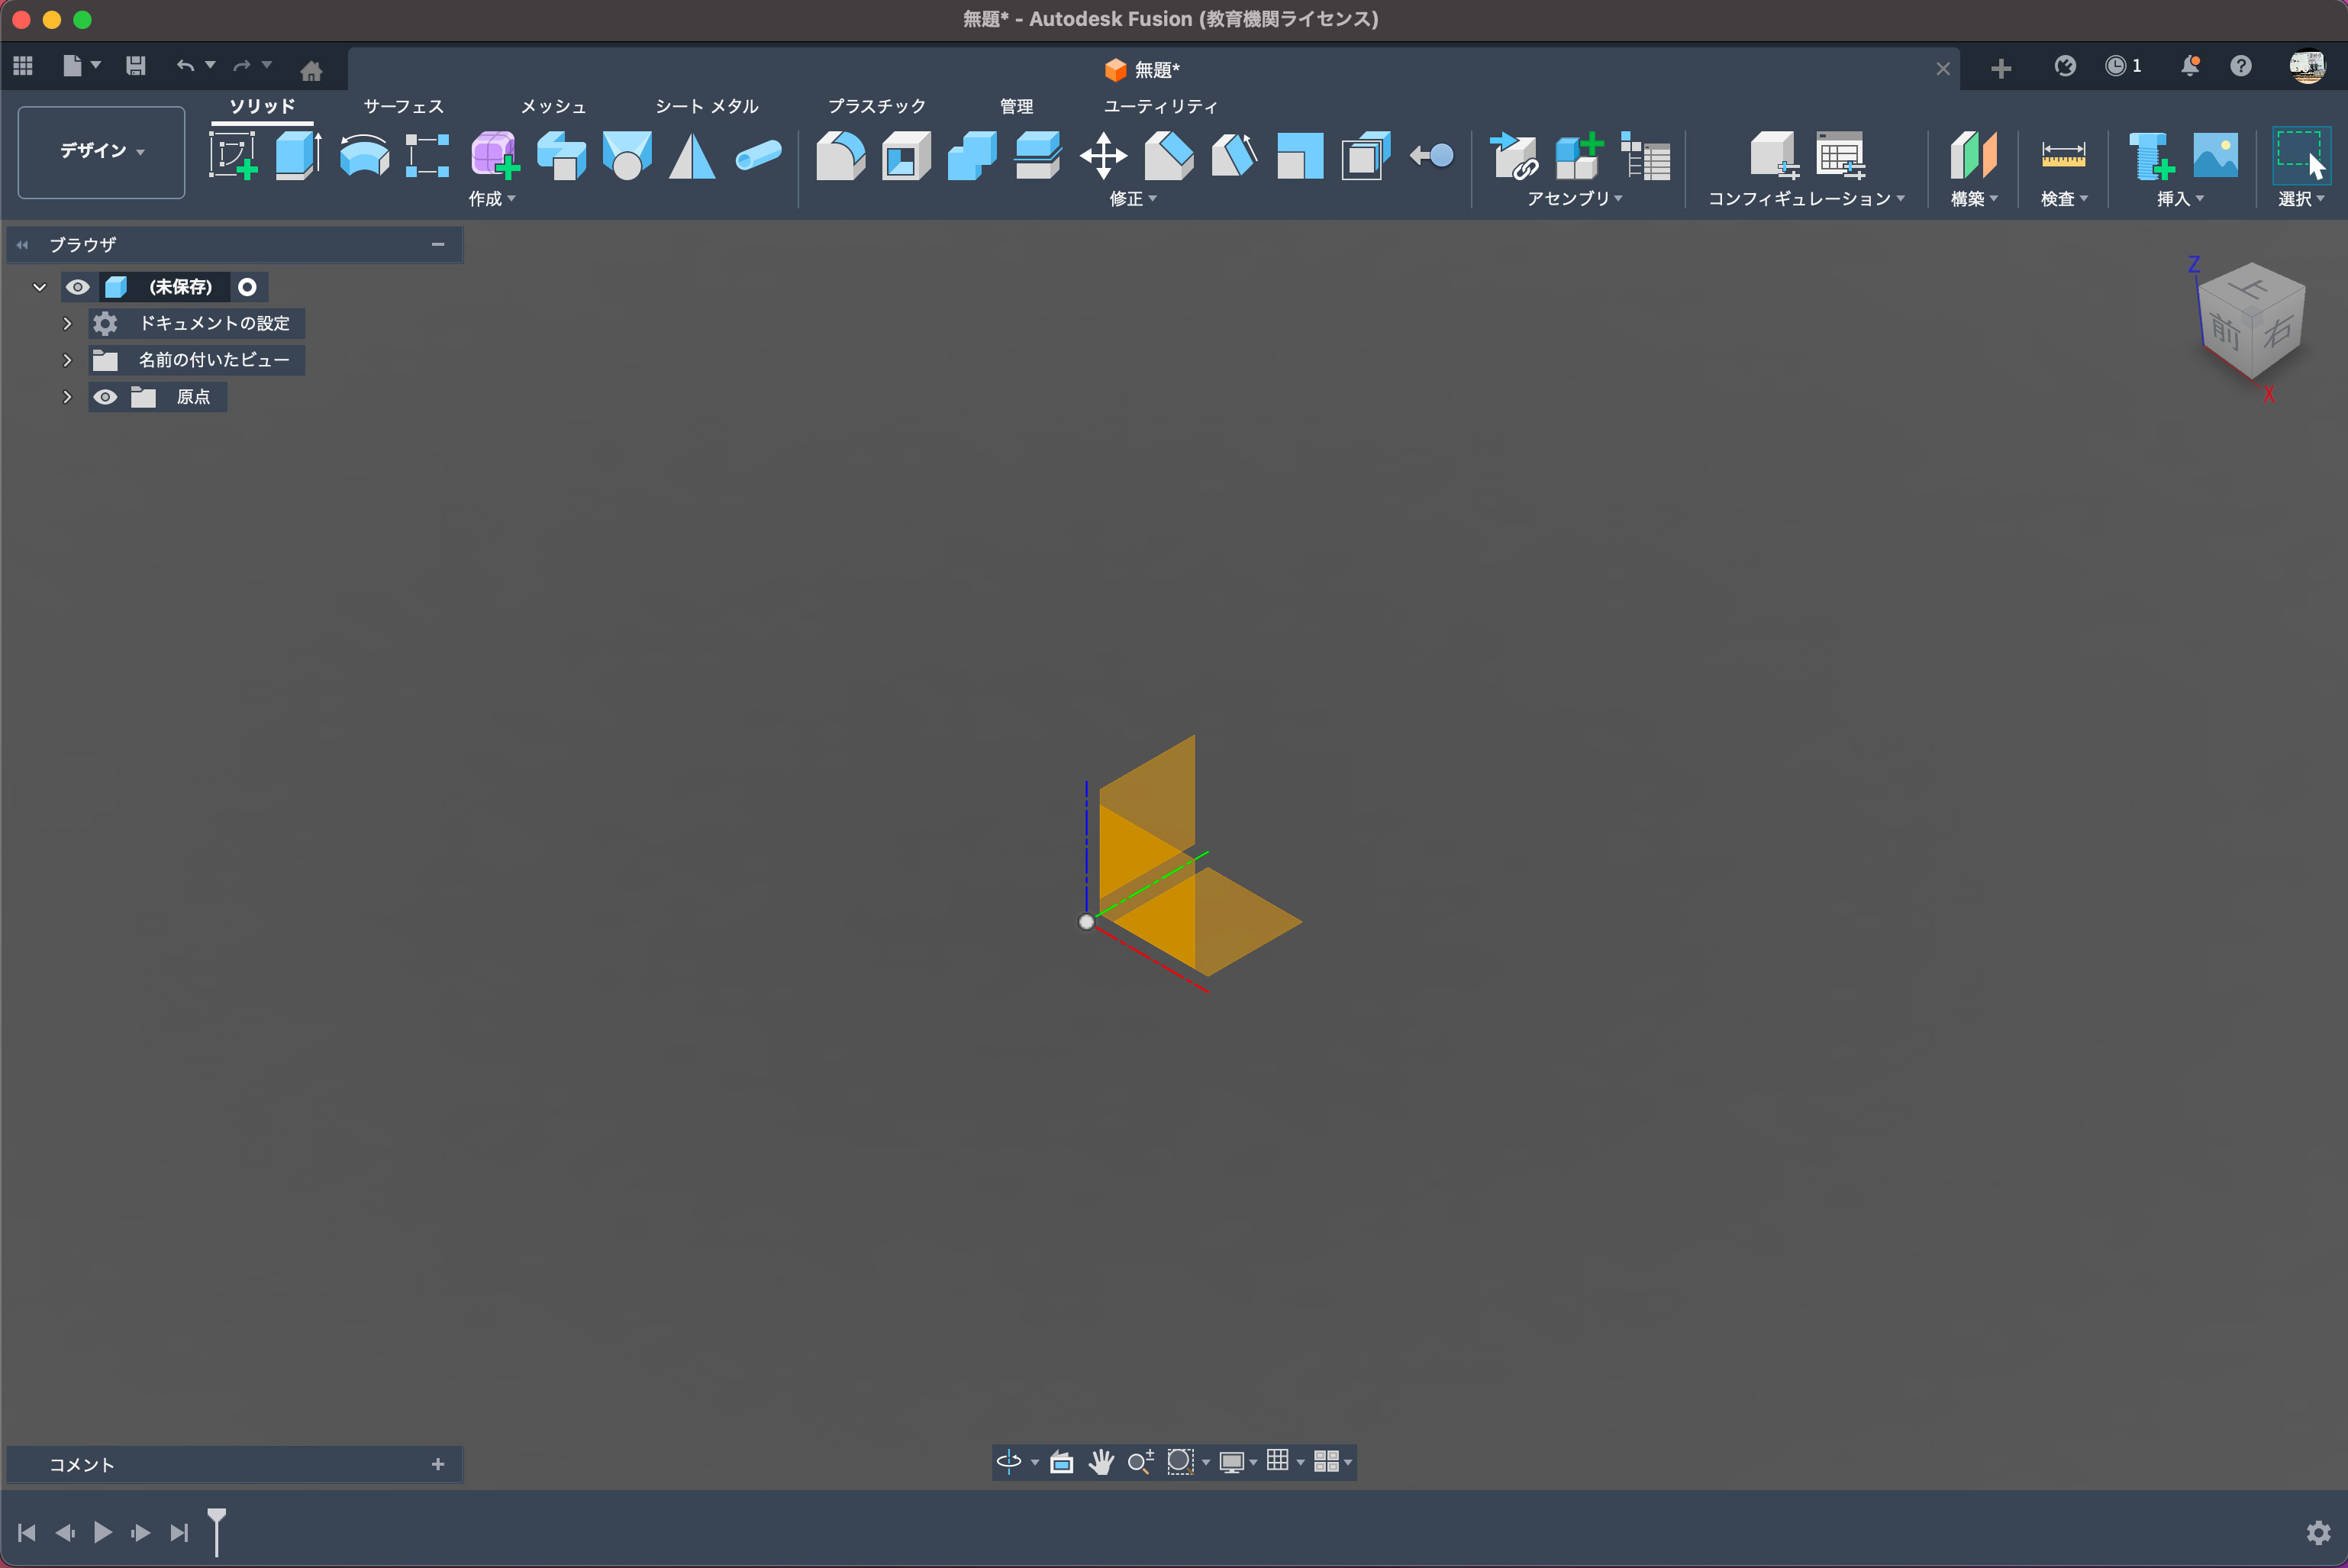Select the Extrude tool
This screenshot has width=2348, height=1568.
click(x=298, y=155)
